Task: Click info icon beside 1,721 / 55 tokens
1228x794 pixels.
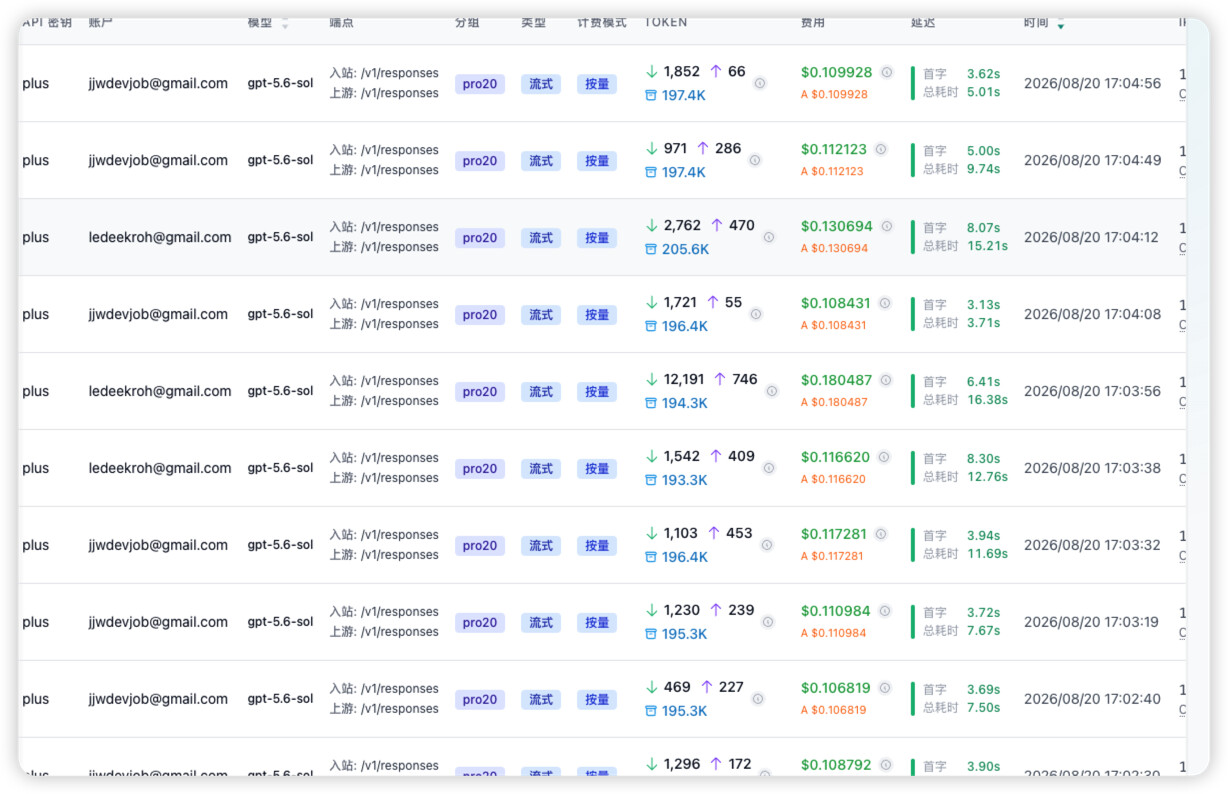Action: pyautogui.click(x=756, y=314)
